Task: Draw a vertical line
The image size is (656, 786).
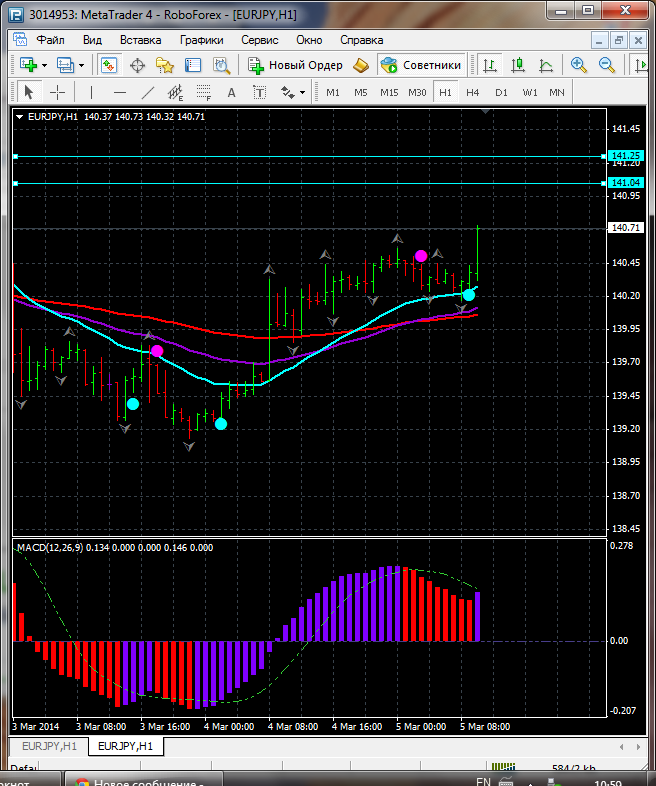Action: 91,92
